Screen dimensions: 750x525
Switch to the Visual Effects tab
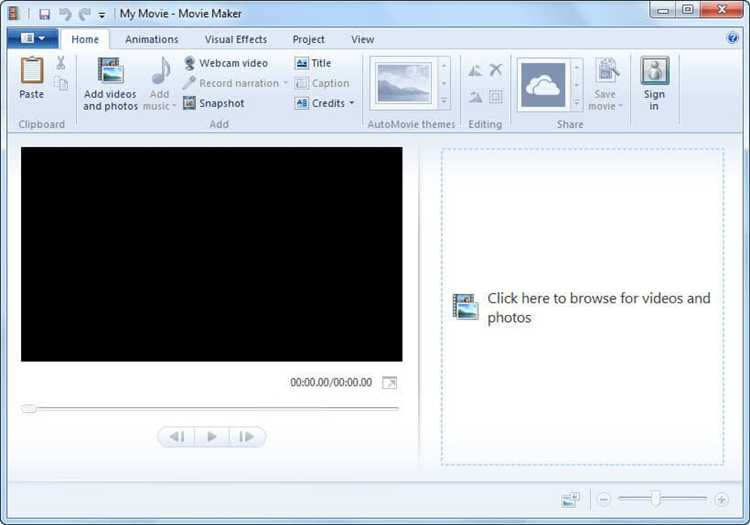236,39
